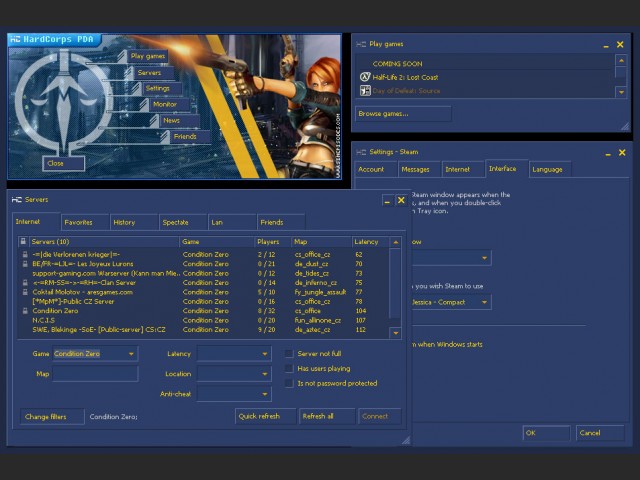The width and height of the screenshot is (640, 480).
Task: Click Half-Life 2: Lost Coast game icon
Action: (x=365, y=77)
